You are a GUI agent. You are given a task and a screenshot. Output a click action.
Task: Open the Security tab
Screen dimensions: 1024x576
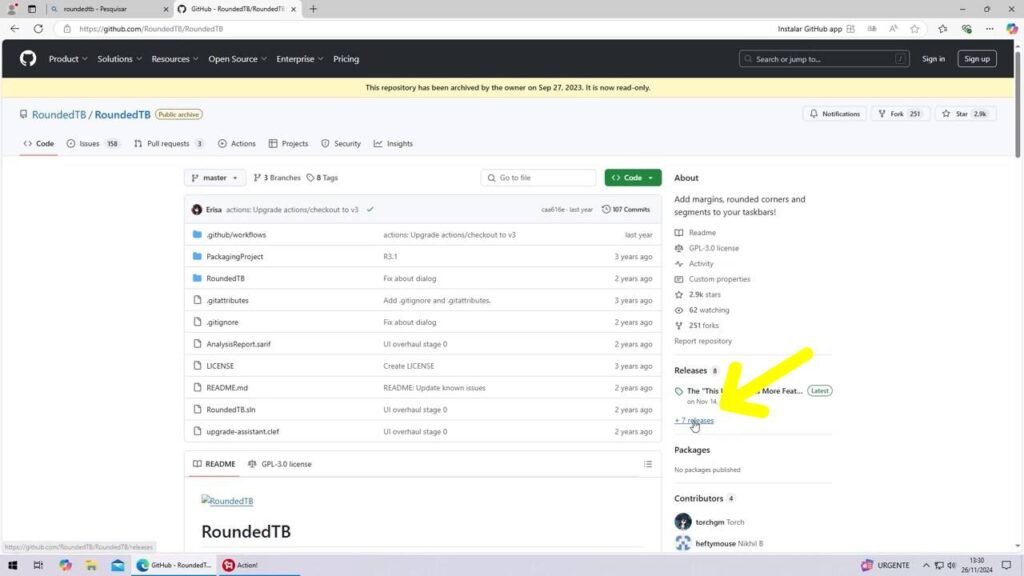coord(340,144)
